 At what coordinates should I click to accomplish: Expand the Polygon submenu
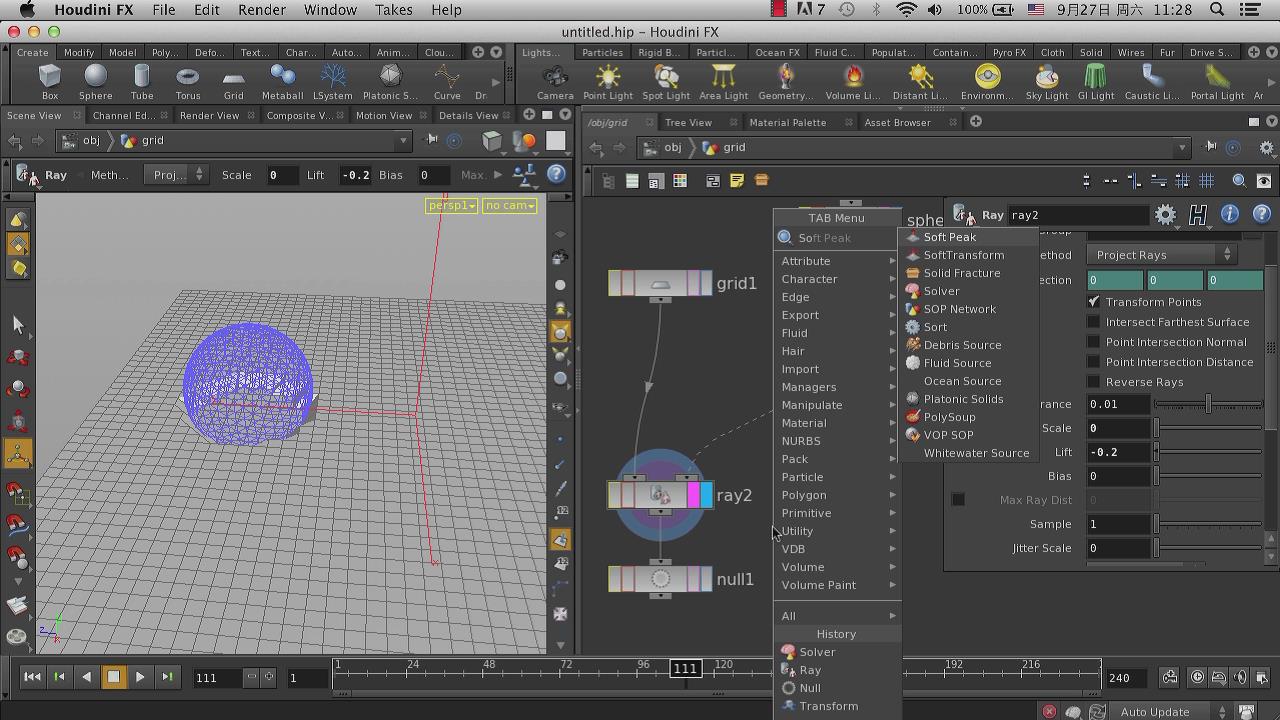point(838,495)
